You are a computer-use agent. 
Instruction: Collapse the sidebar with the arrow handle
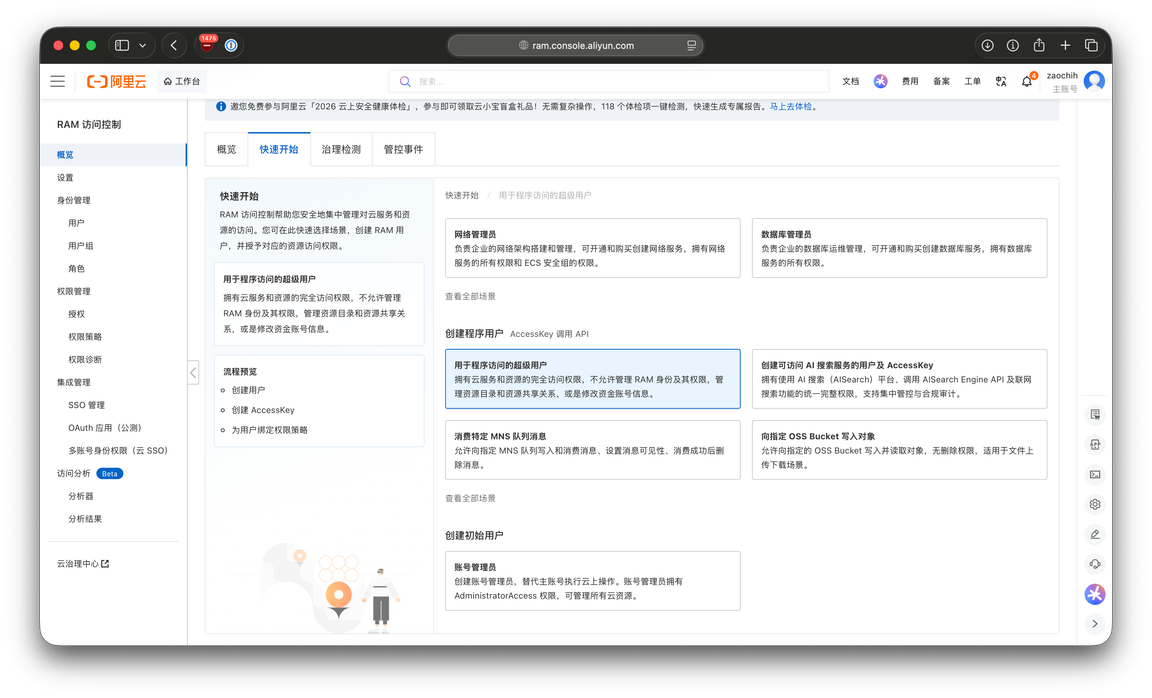point(193,373)
